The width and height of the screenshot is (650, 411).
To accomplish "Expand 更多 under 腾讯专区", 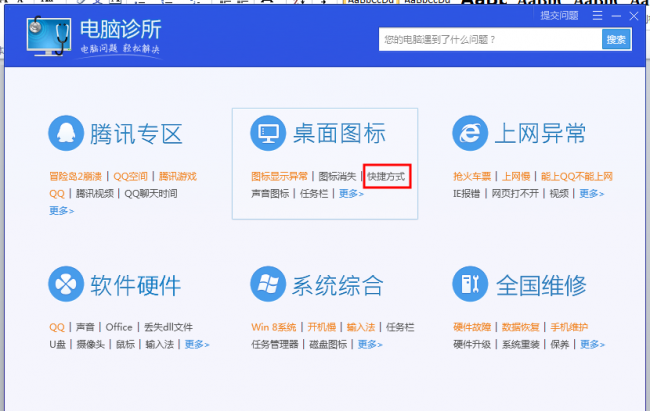I will [x=61, y=211].
